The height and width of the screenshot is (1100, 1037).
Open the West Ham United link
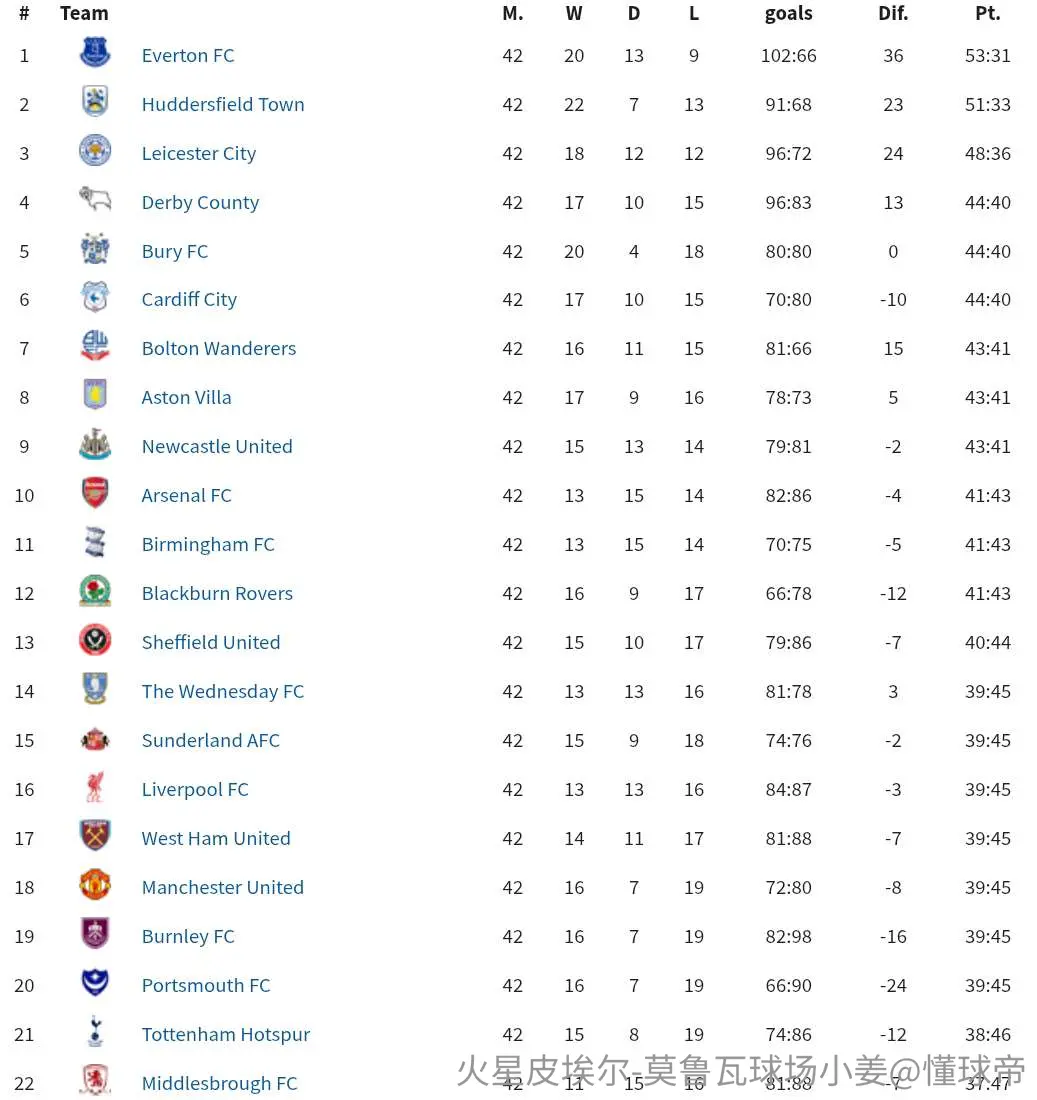tap(216, 838)
